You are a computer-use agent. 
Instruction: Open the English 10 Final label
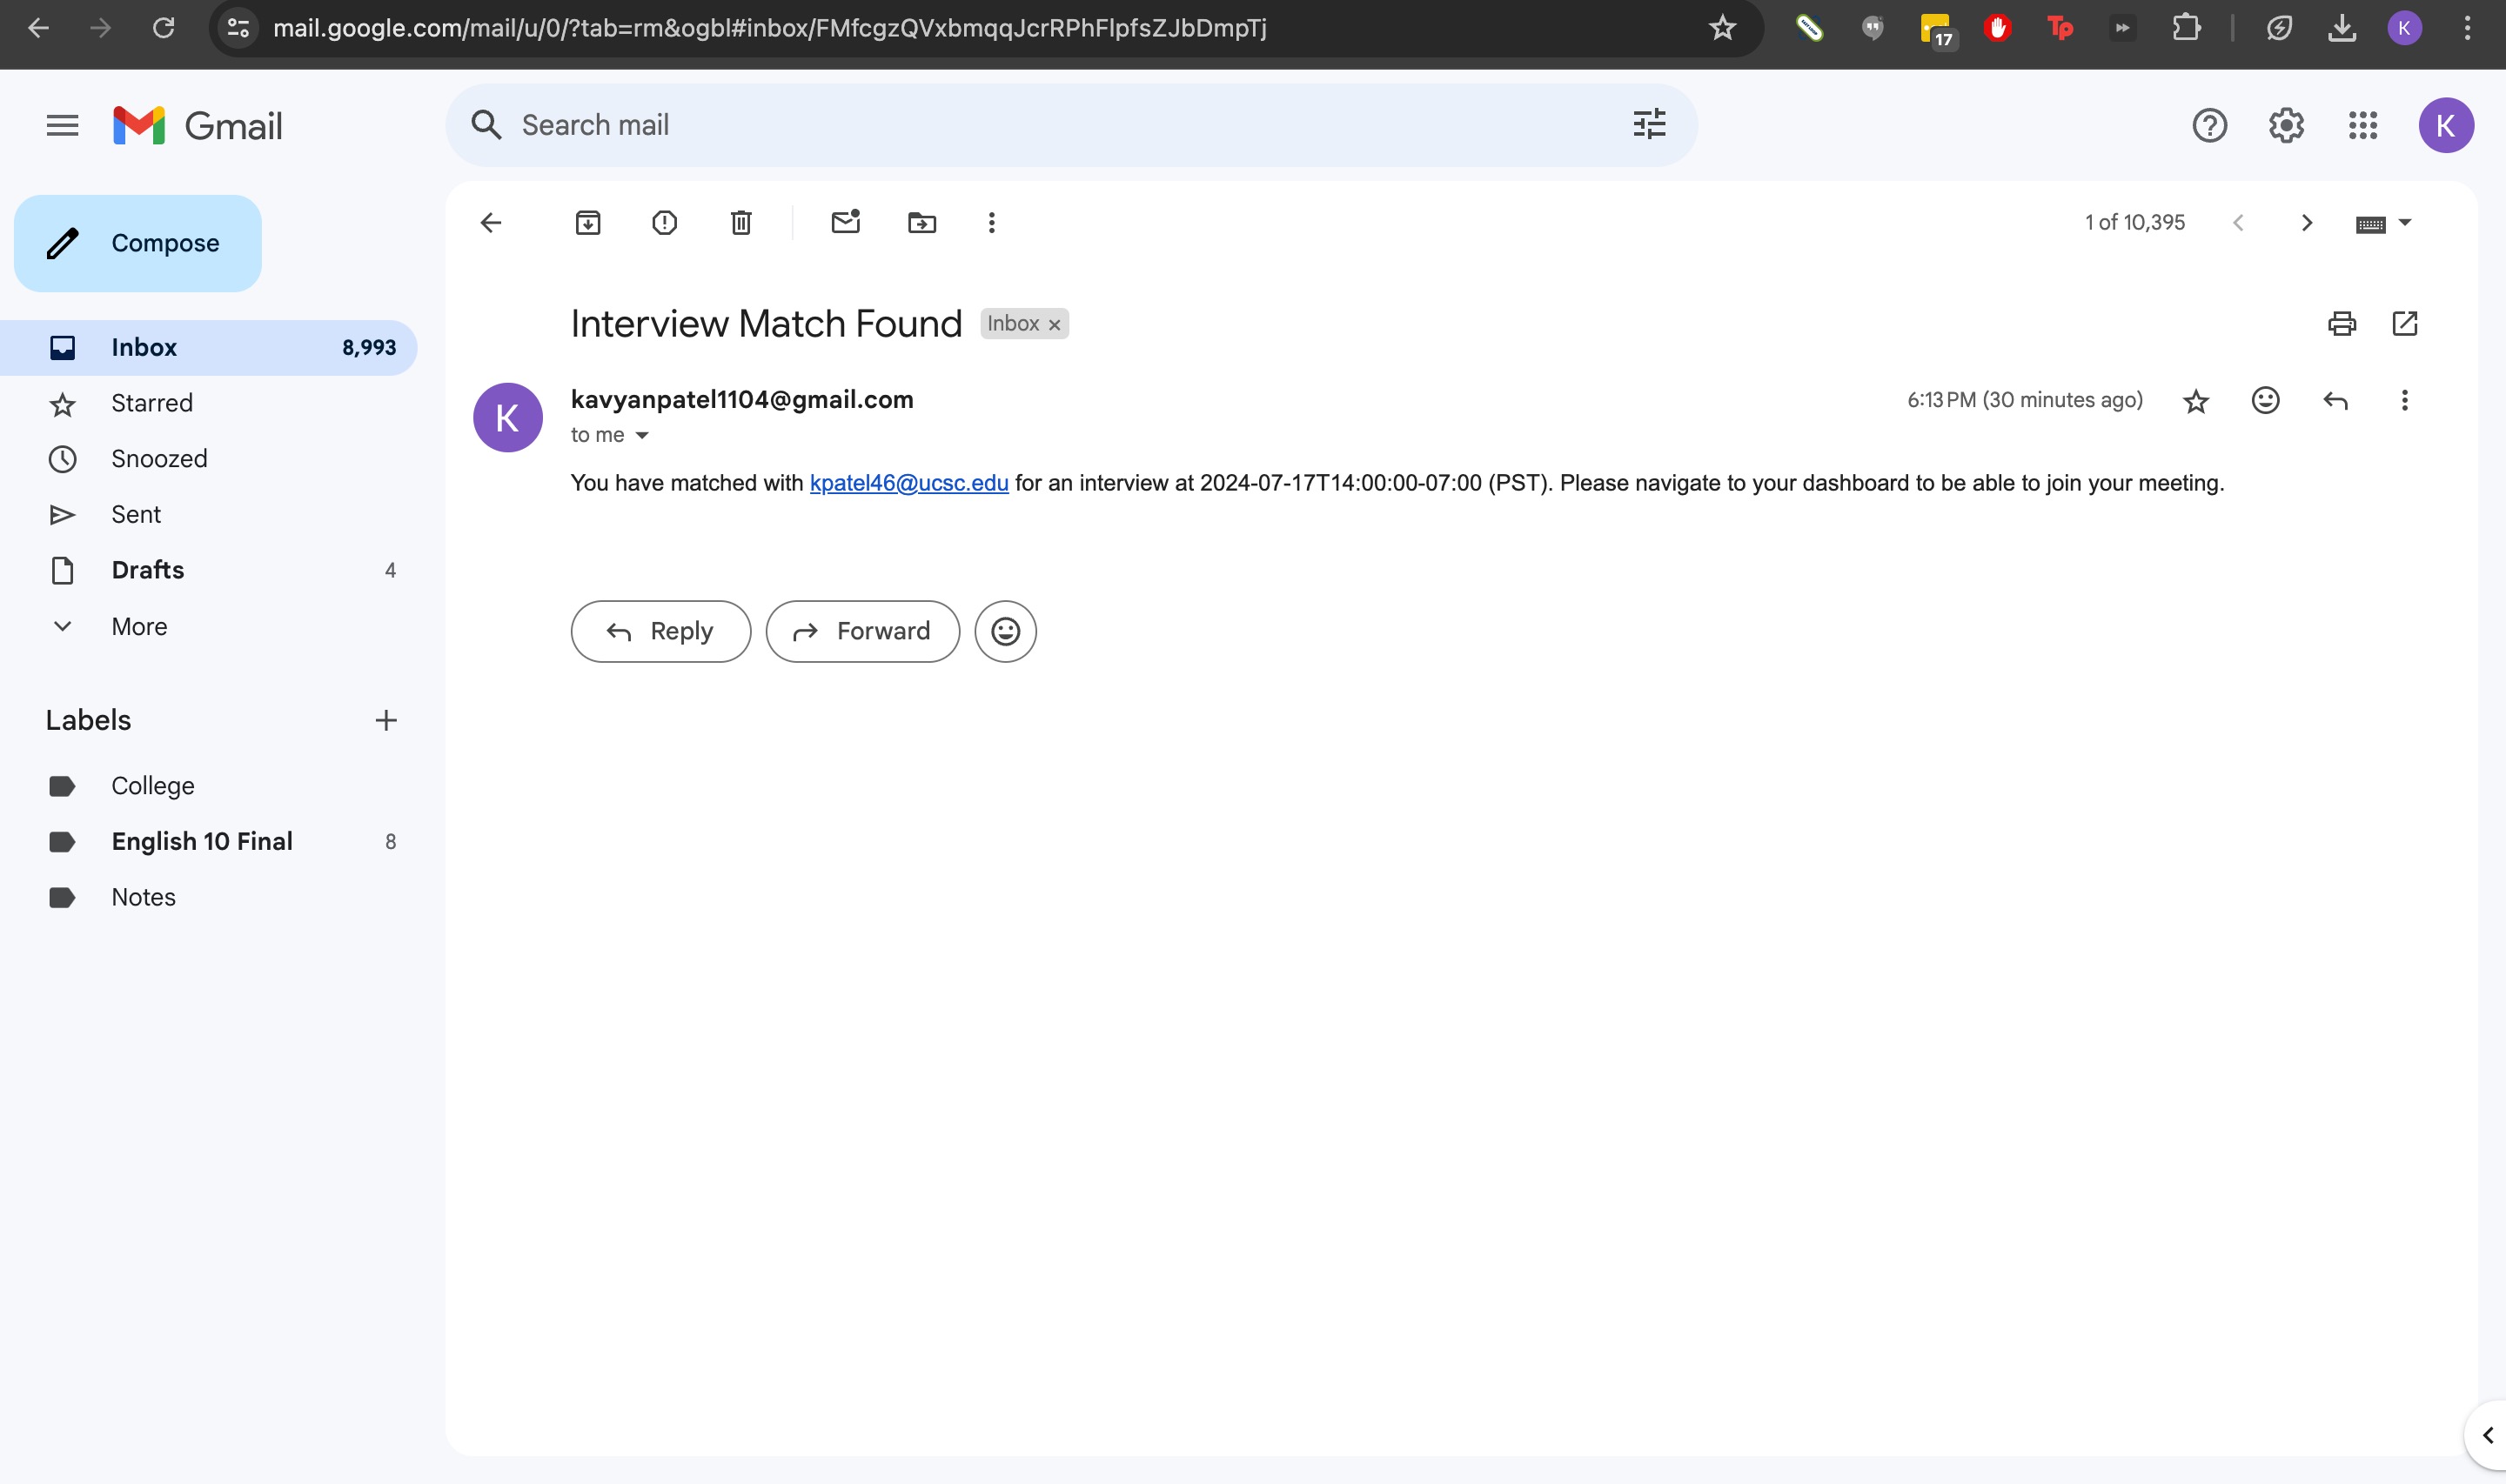coord(202,841)
